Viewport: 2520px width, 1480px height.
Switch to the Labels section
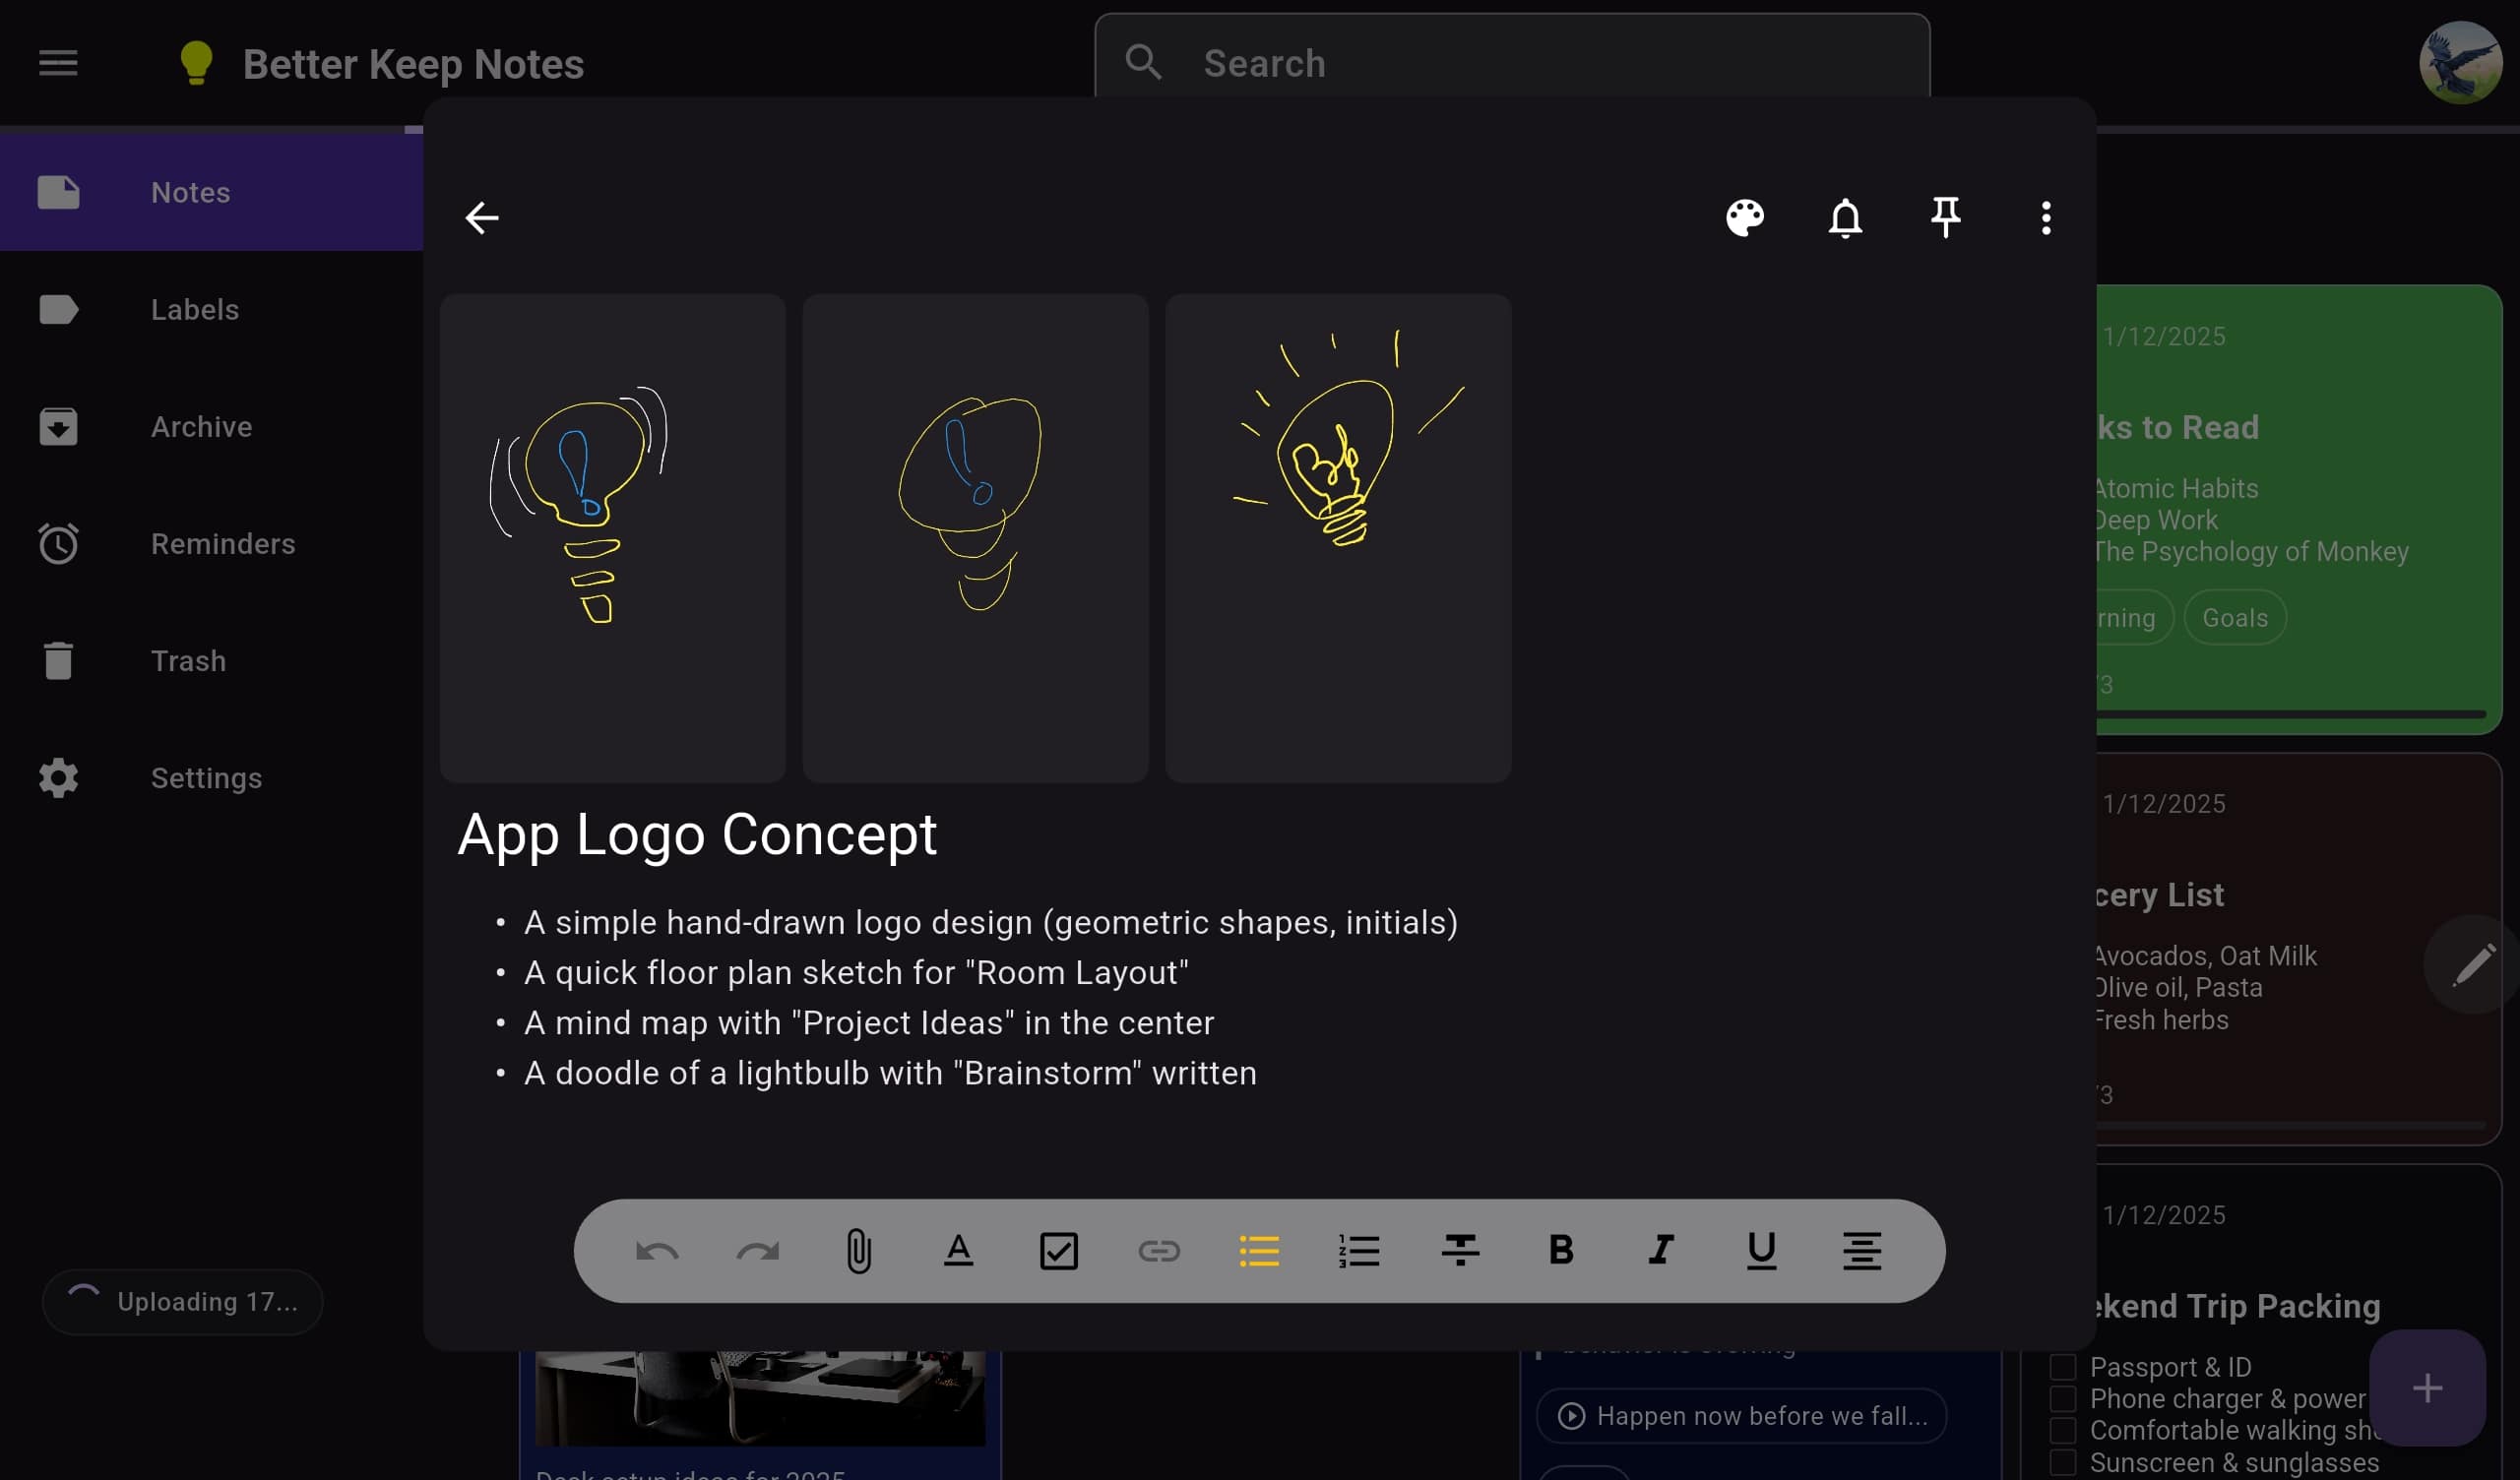coord(196,309)
